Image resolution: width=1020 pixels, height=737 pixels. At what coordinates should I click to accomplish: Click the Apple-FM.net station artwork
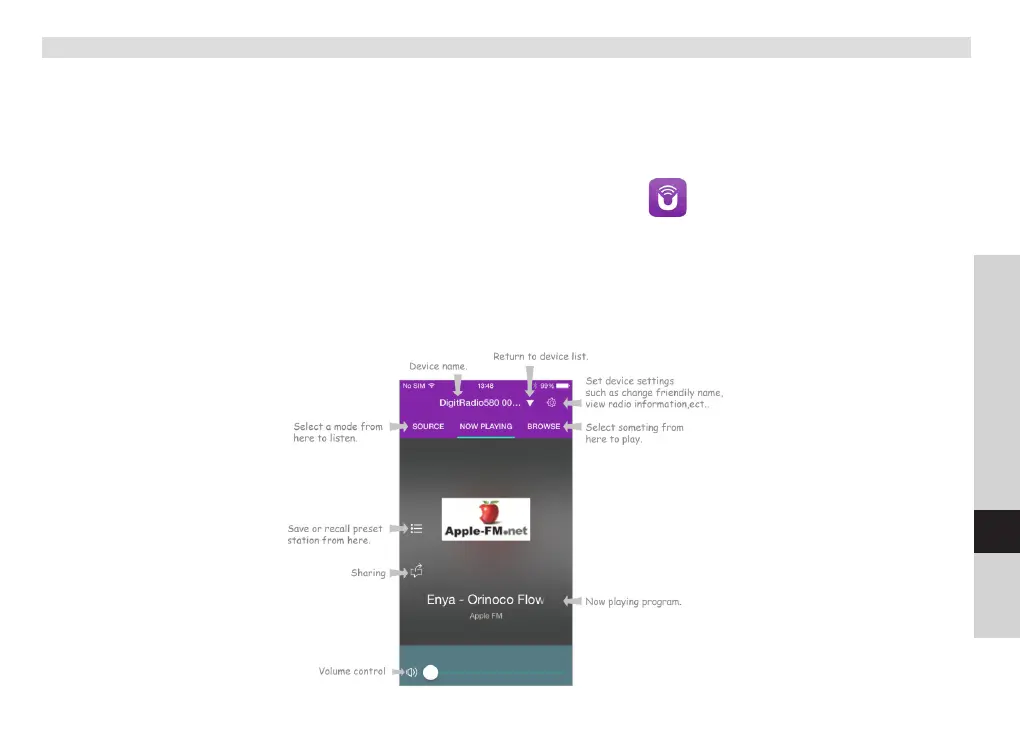[486, 519]
